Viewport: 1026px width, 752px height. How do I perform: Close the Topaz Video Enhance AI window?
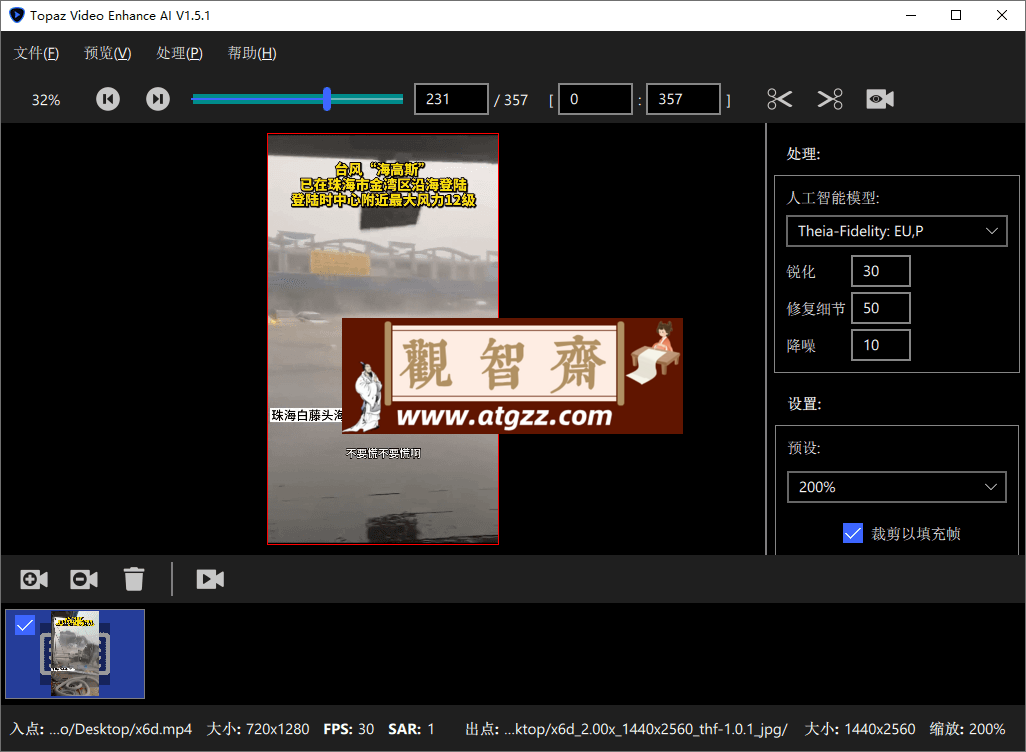tap(1002, 15)
